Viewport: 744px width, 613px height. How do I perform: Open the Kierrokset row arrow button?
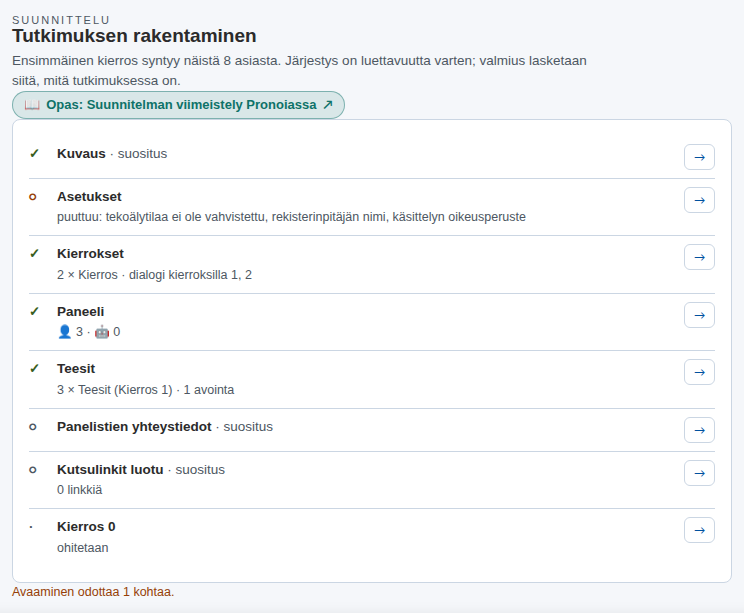[699, 257]
